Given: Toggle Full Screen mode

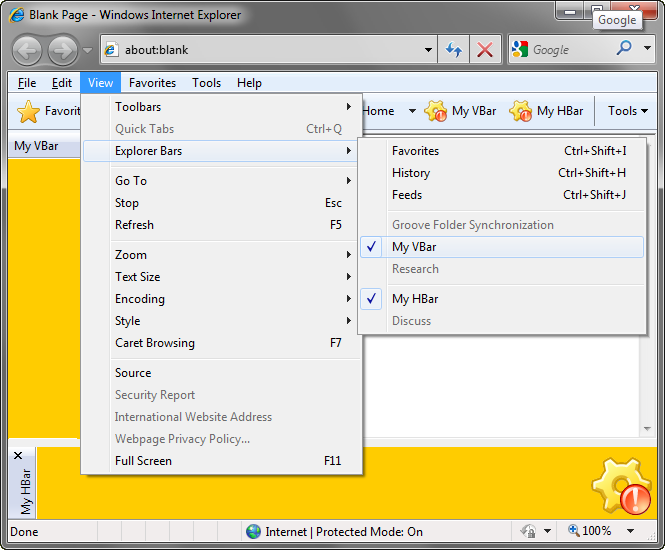Looking at the screenshot, I should point(223,461).
